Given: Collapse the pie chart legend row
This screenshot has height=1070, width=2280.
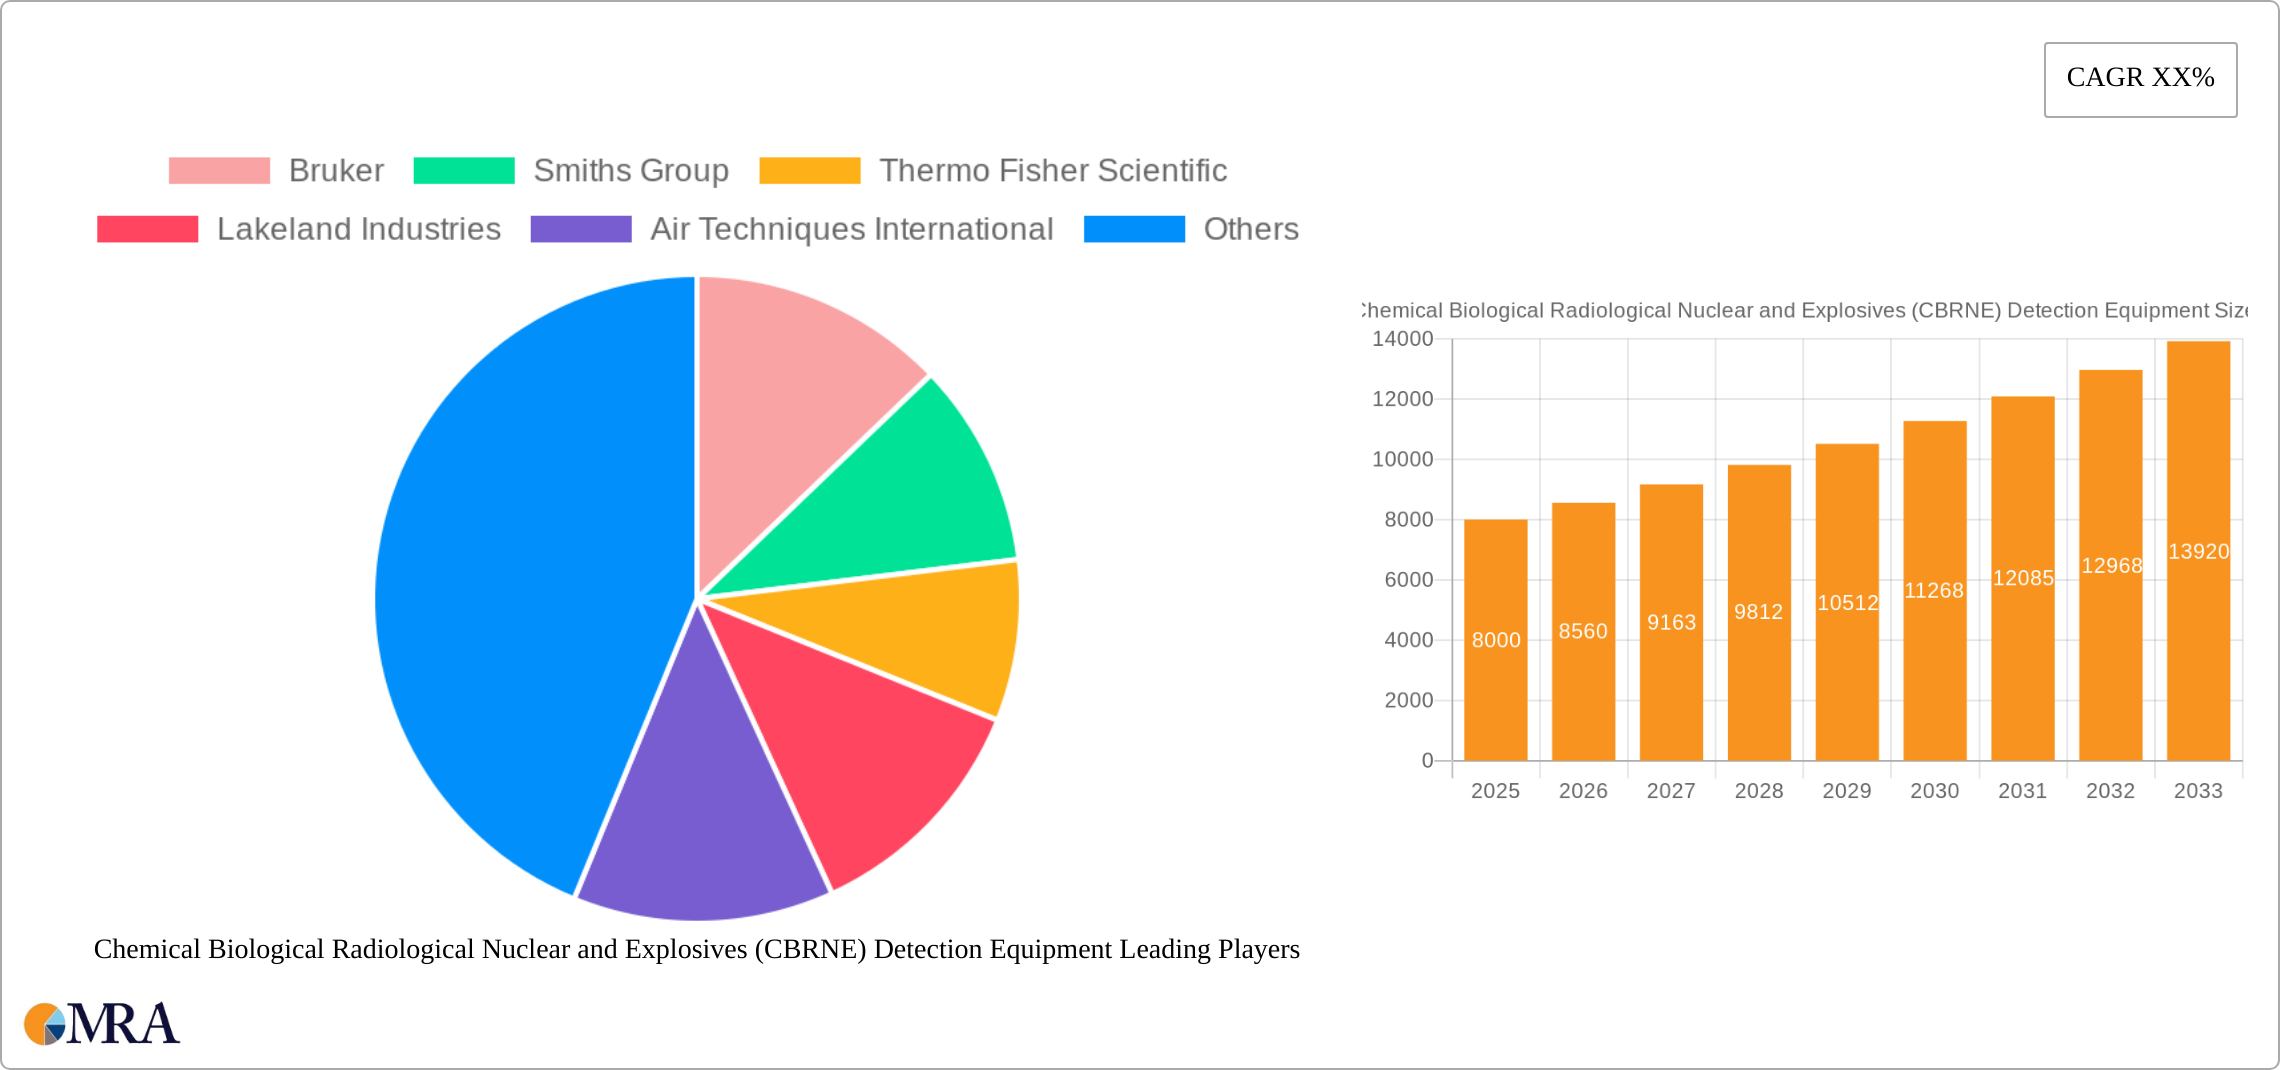Looking at the screenshot, I should (x=700, y=200).
